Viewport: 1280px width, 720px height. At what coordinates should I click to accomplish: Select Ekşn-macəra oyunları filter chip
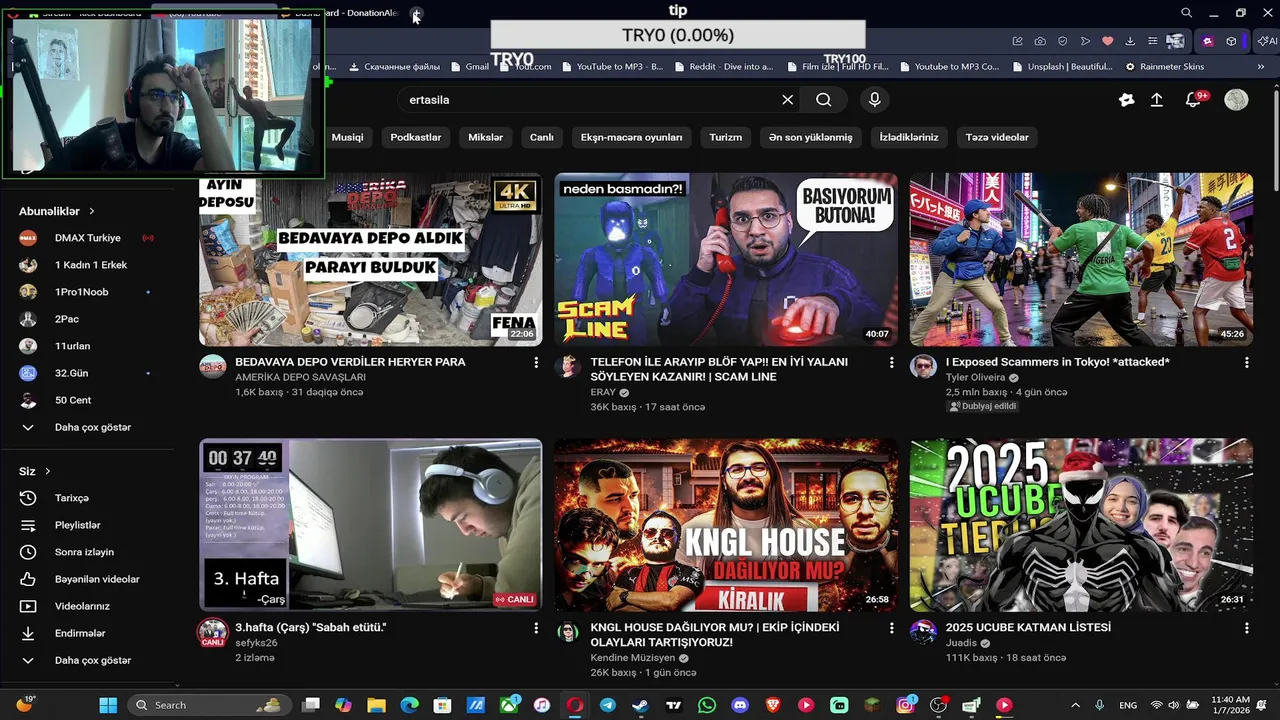631,137
